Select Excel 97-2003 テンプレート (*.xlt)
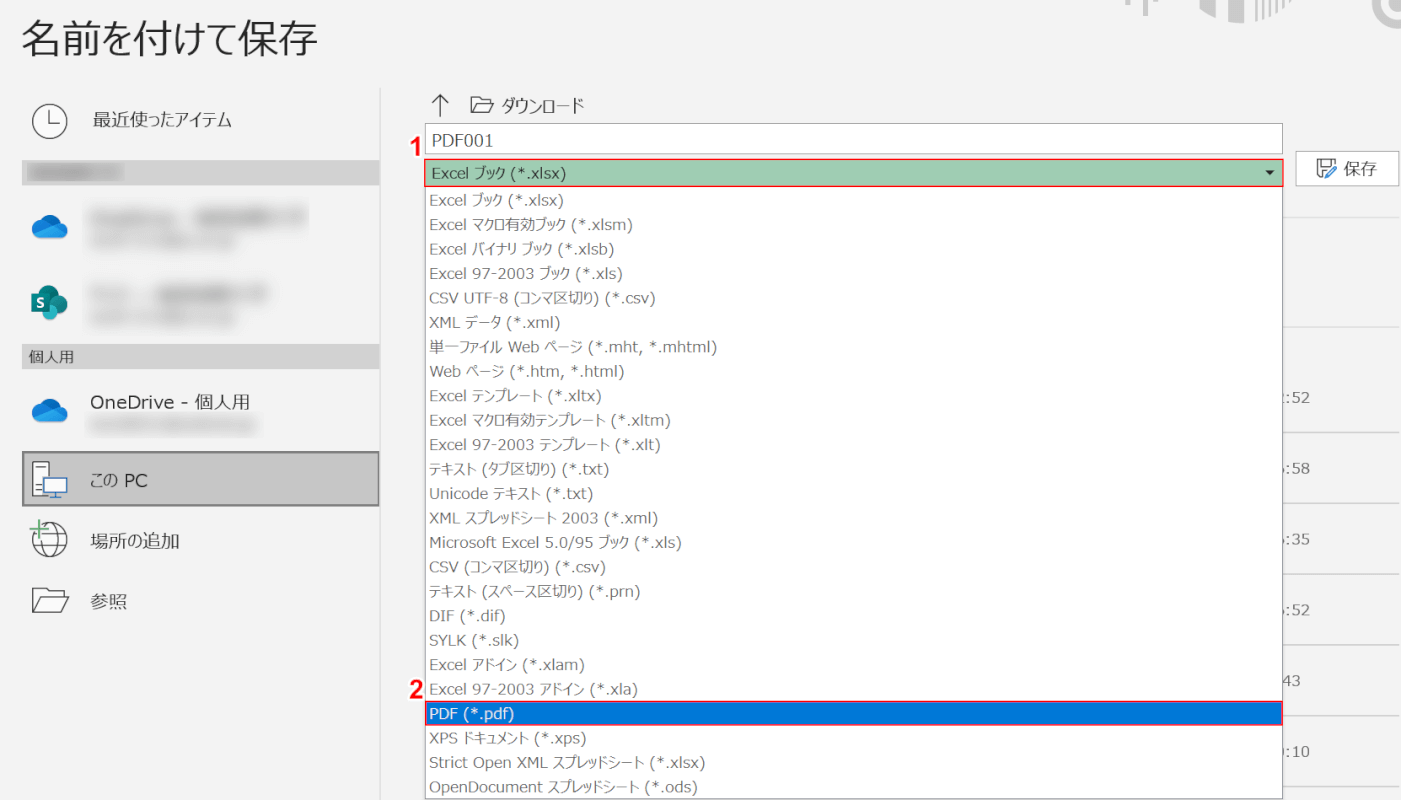1401x800 pixels. click(x=853, y=444)
